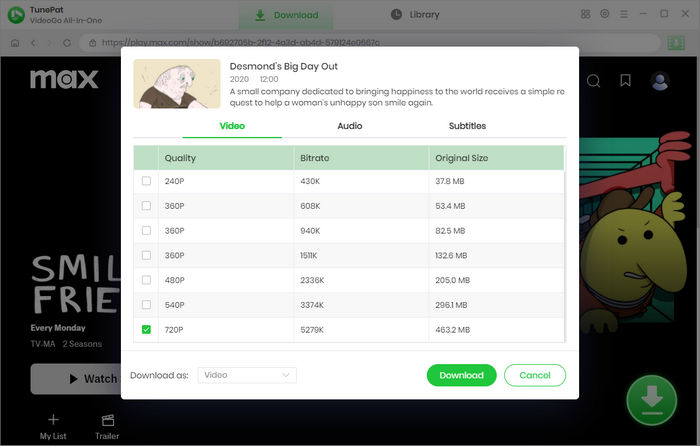Switch to the Audio tab
700x446 pixels.
(350, 126)
